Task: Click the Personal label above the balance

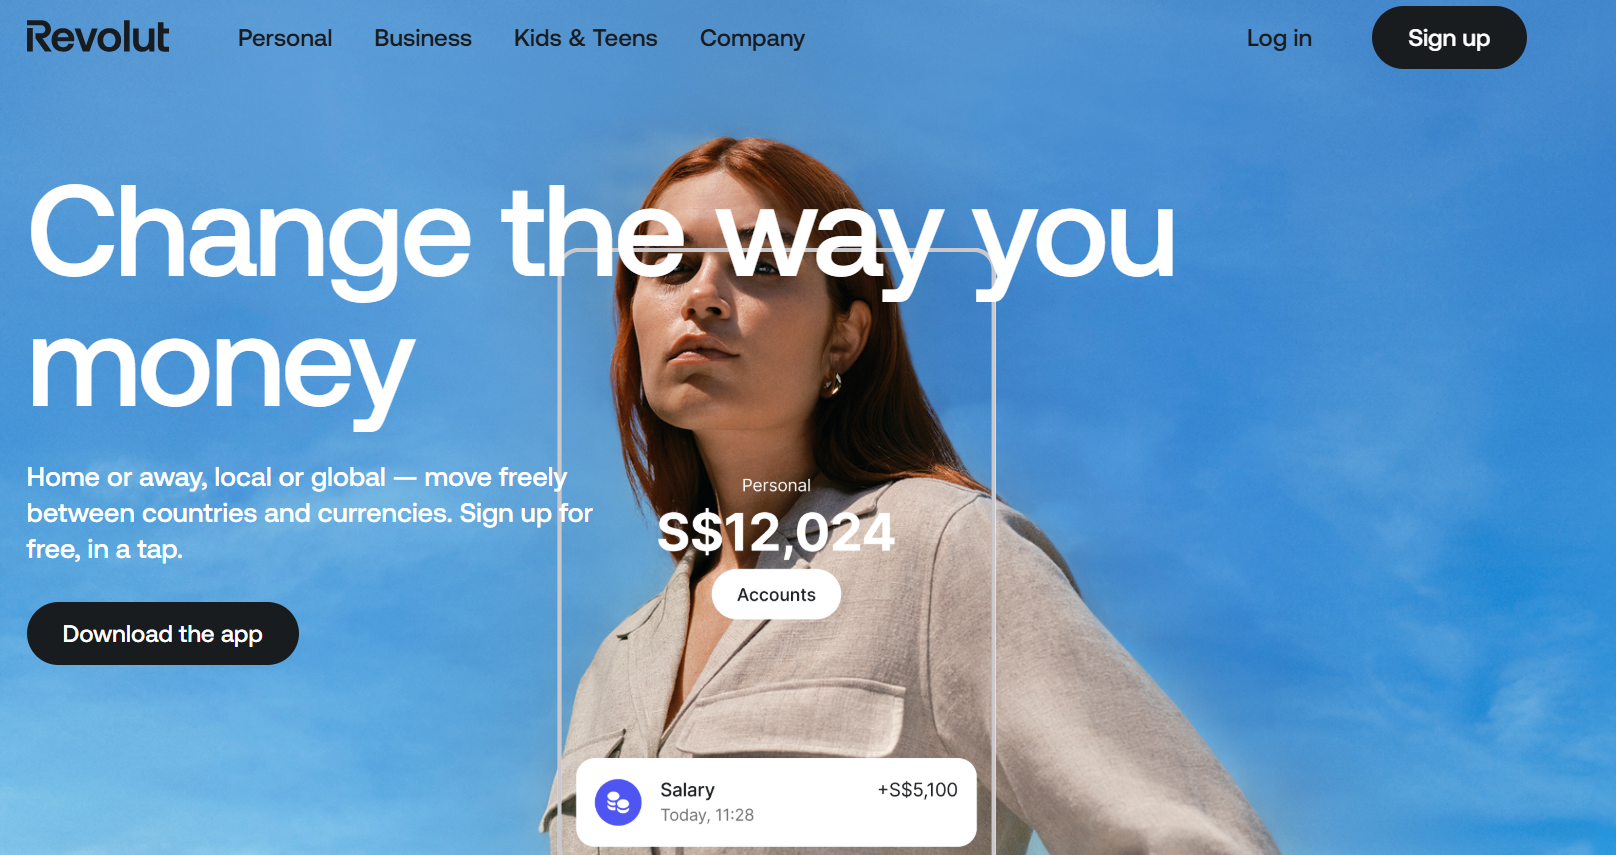Action: pos(776,485)
